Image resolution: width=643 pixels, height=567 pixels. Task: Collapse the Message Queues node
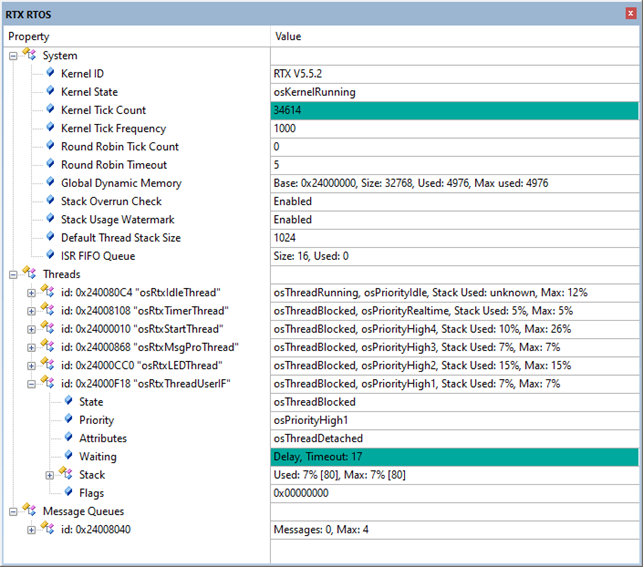coord(13,512)
